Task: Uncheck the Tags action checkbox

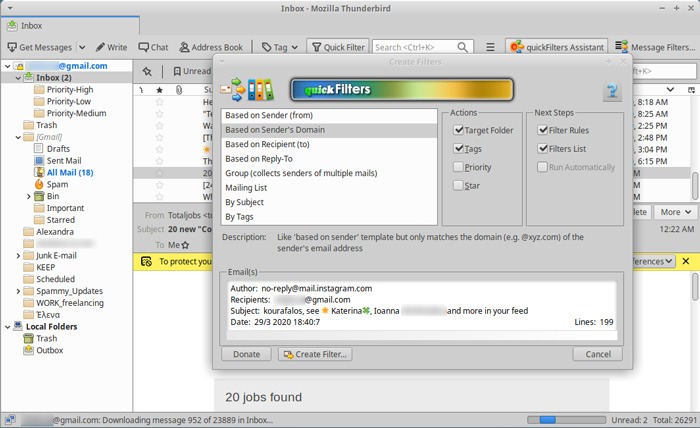Action: pos(458,148)
